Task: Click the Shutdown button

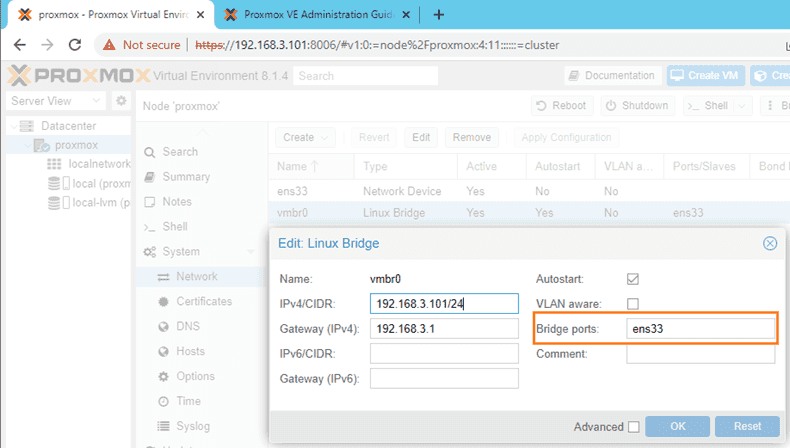Action: [637, 106]
